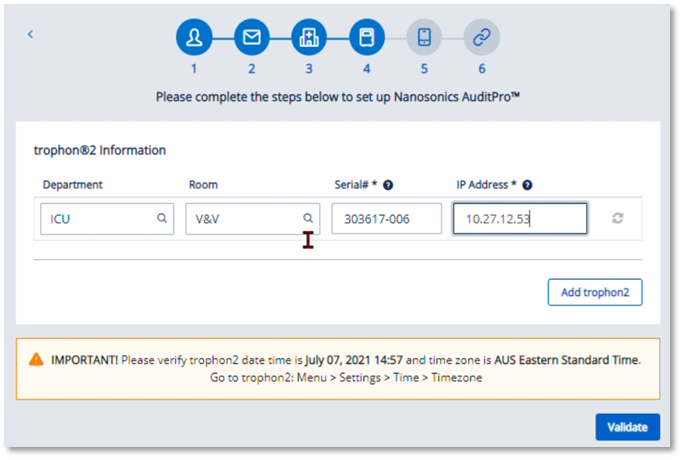Click the IP Address help question mark icon
The image size is (683, 460).
tap(527, 185)
